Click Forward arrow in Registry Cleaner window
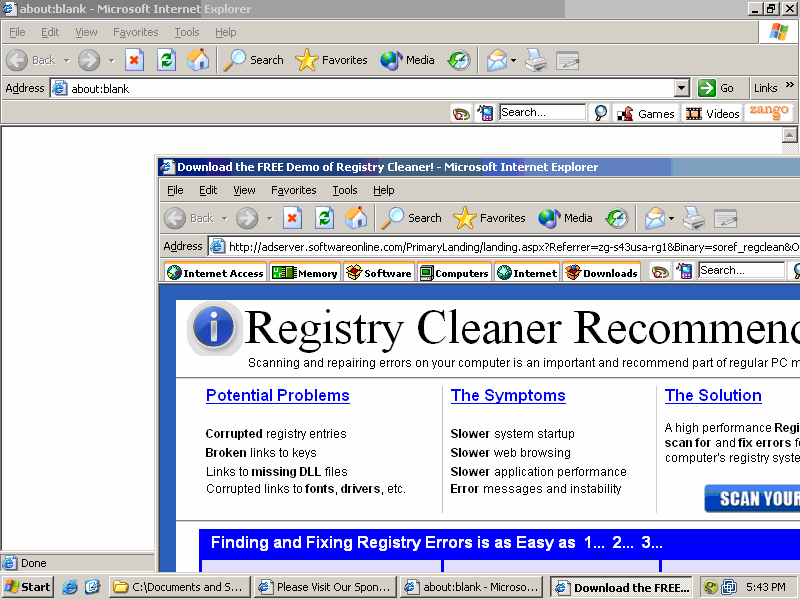The height and width of the screenshot is (600, 800). point(247,218)
